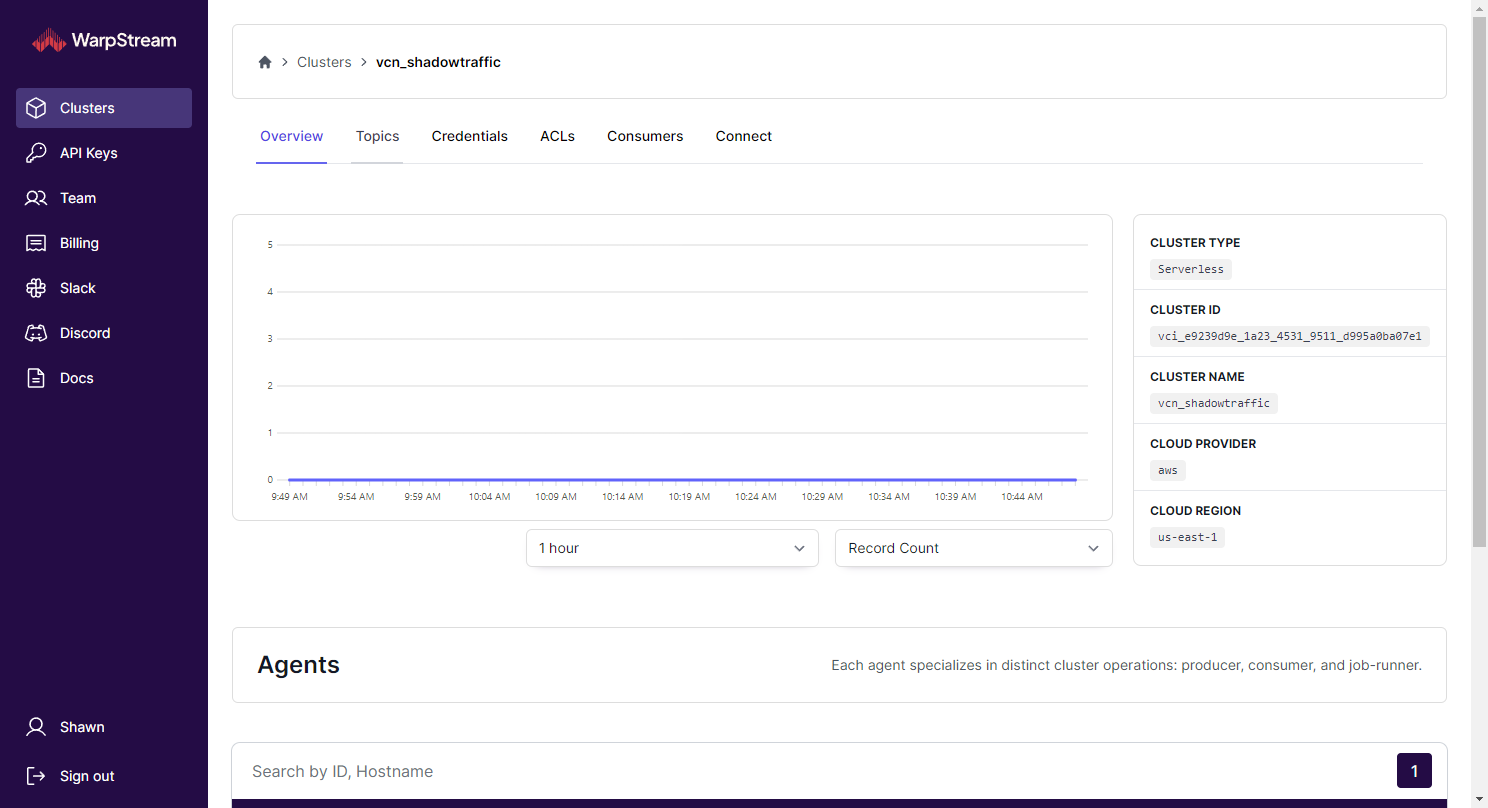Open the Connect tab

coord(744,136)
